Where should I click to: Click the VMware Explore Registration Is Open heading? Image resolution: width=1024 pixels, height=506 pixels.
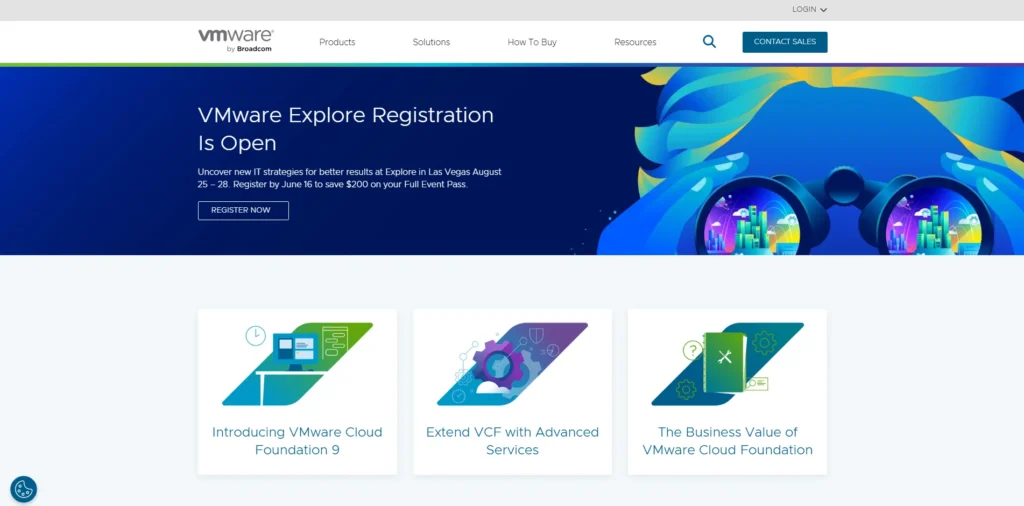346,129
